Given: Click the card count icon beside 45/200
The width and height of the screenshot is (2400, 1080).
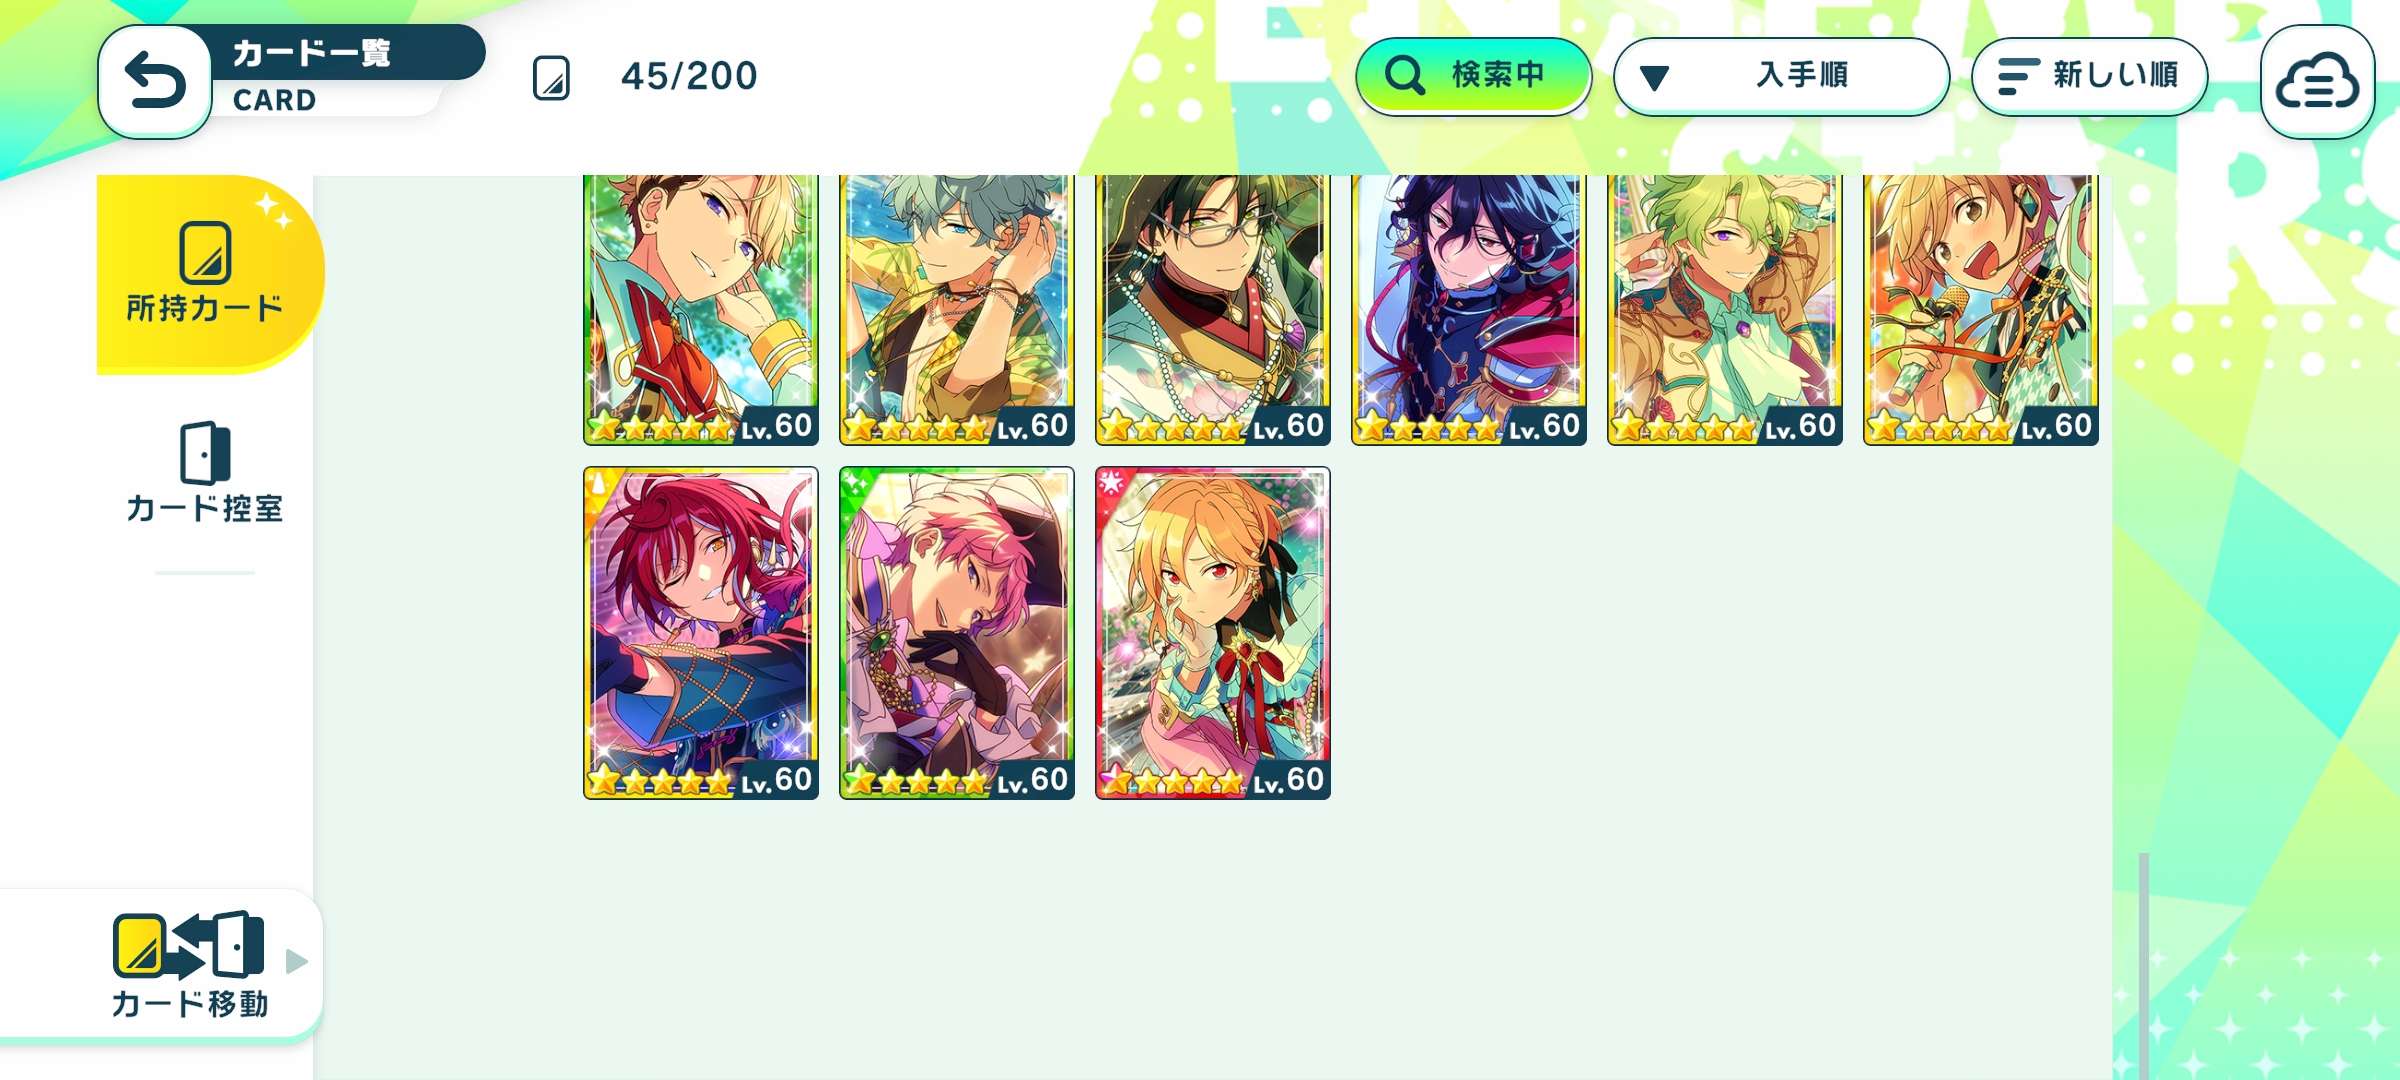Looking at the screenshot, I should coord(551,78).
